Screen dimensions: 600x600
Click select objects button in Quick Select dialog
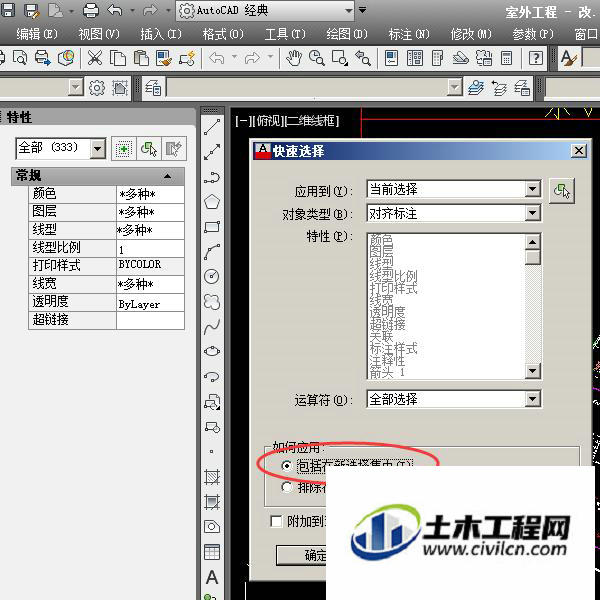point(561,190)
